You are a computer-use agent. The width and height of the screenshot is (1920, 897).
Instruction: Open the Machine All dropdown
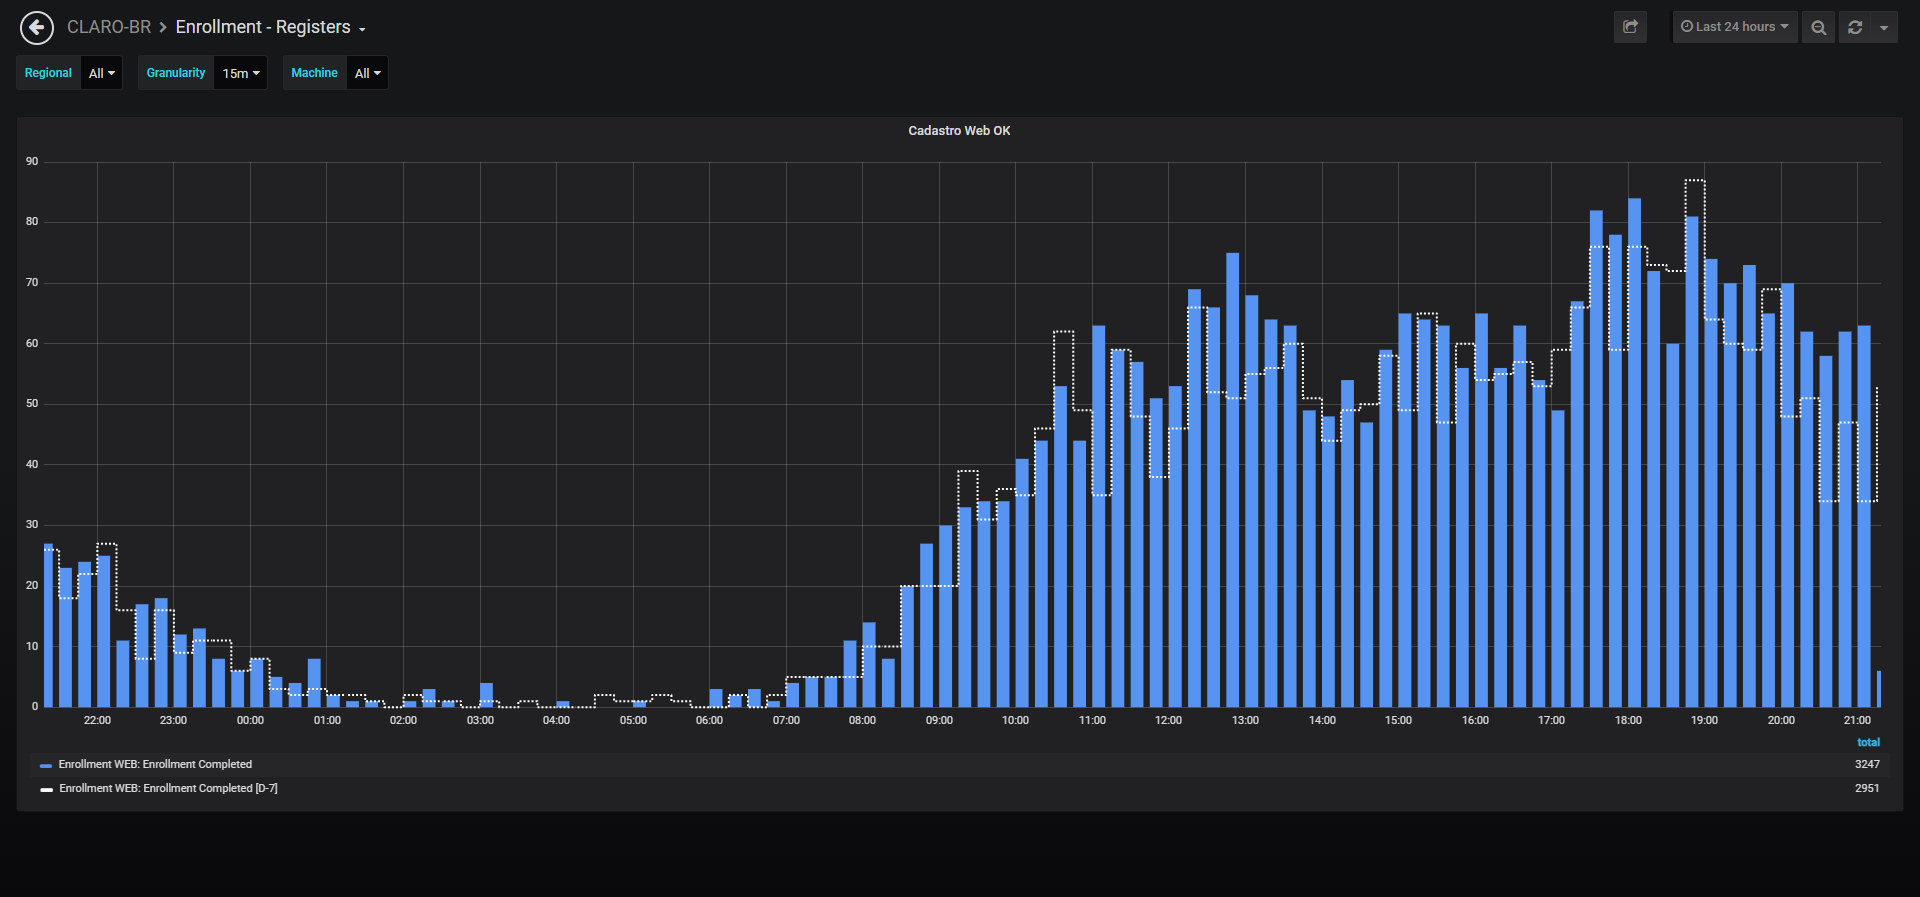pos(367,73)
